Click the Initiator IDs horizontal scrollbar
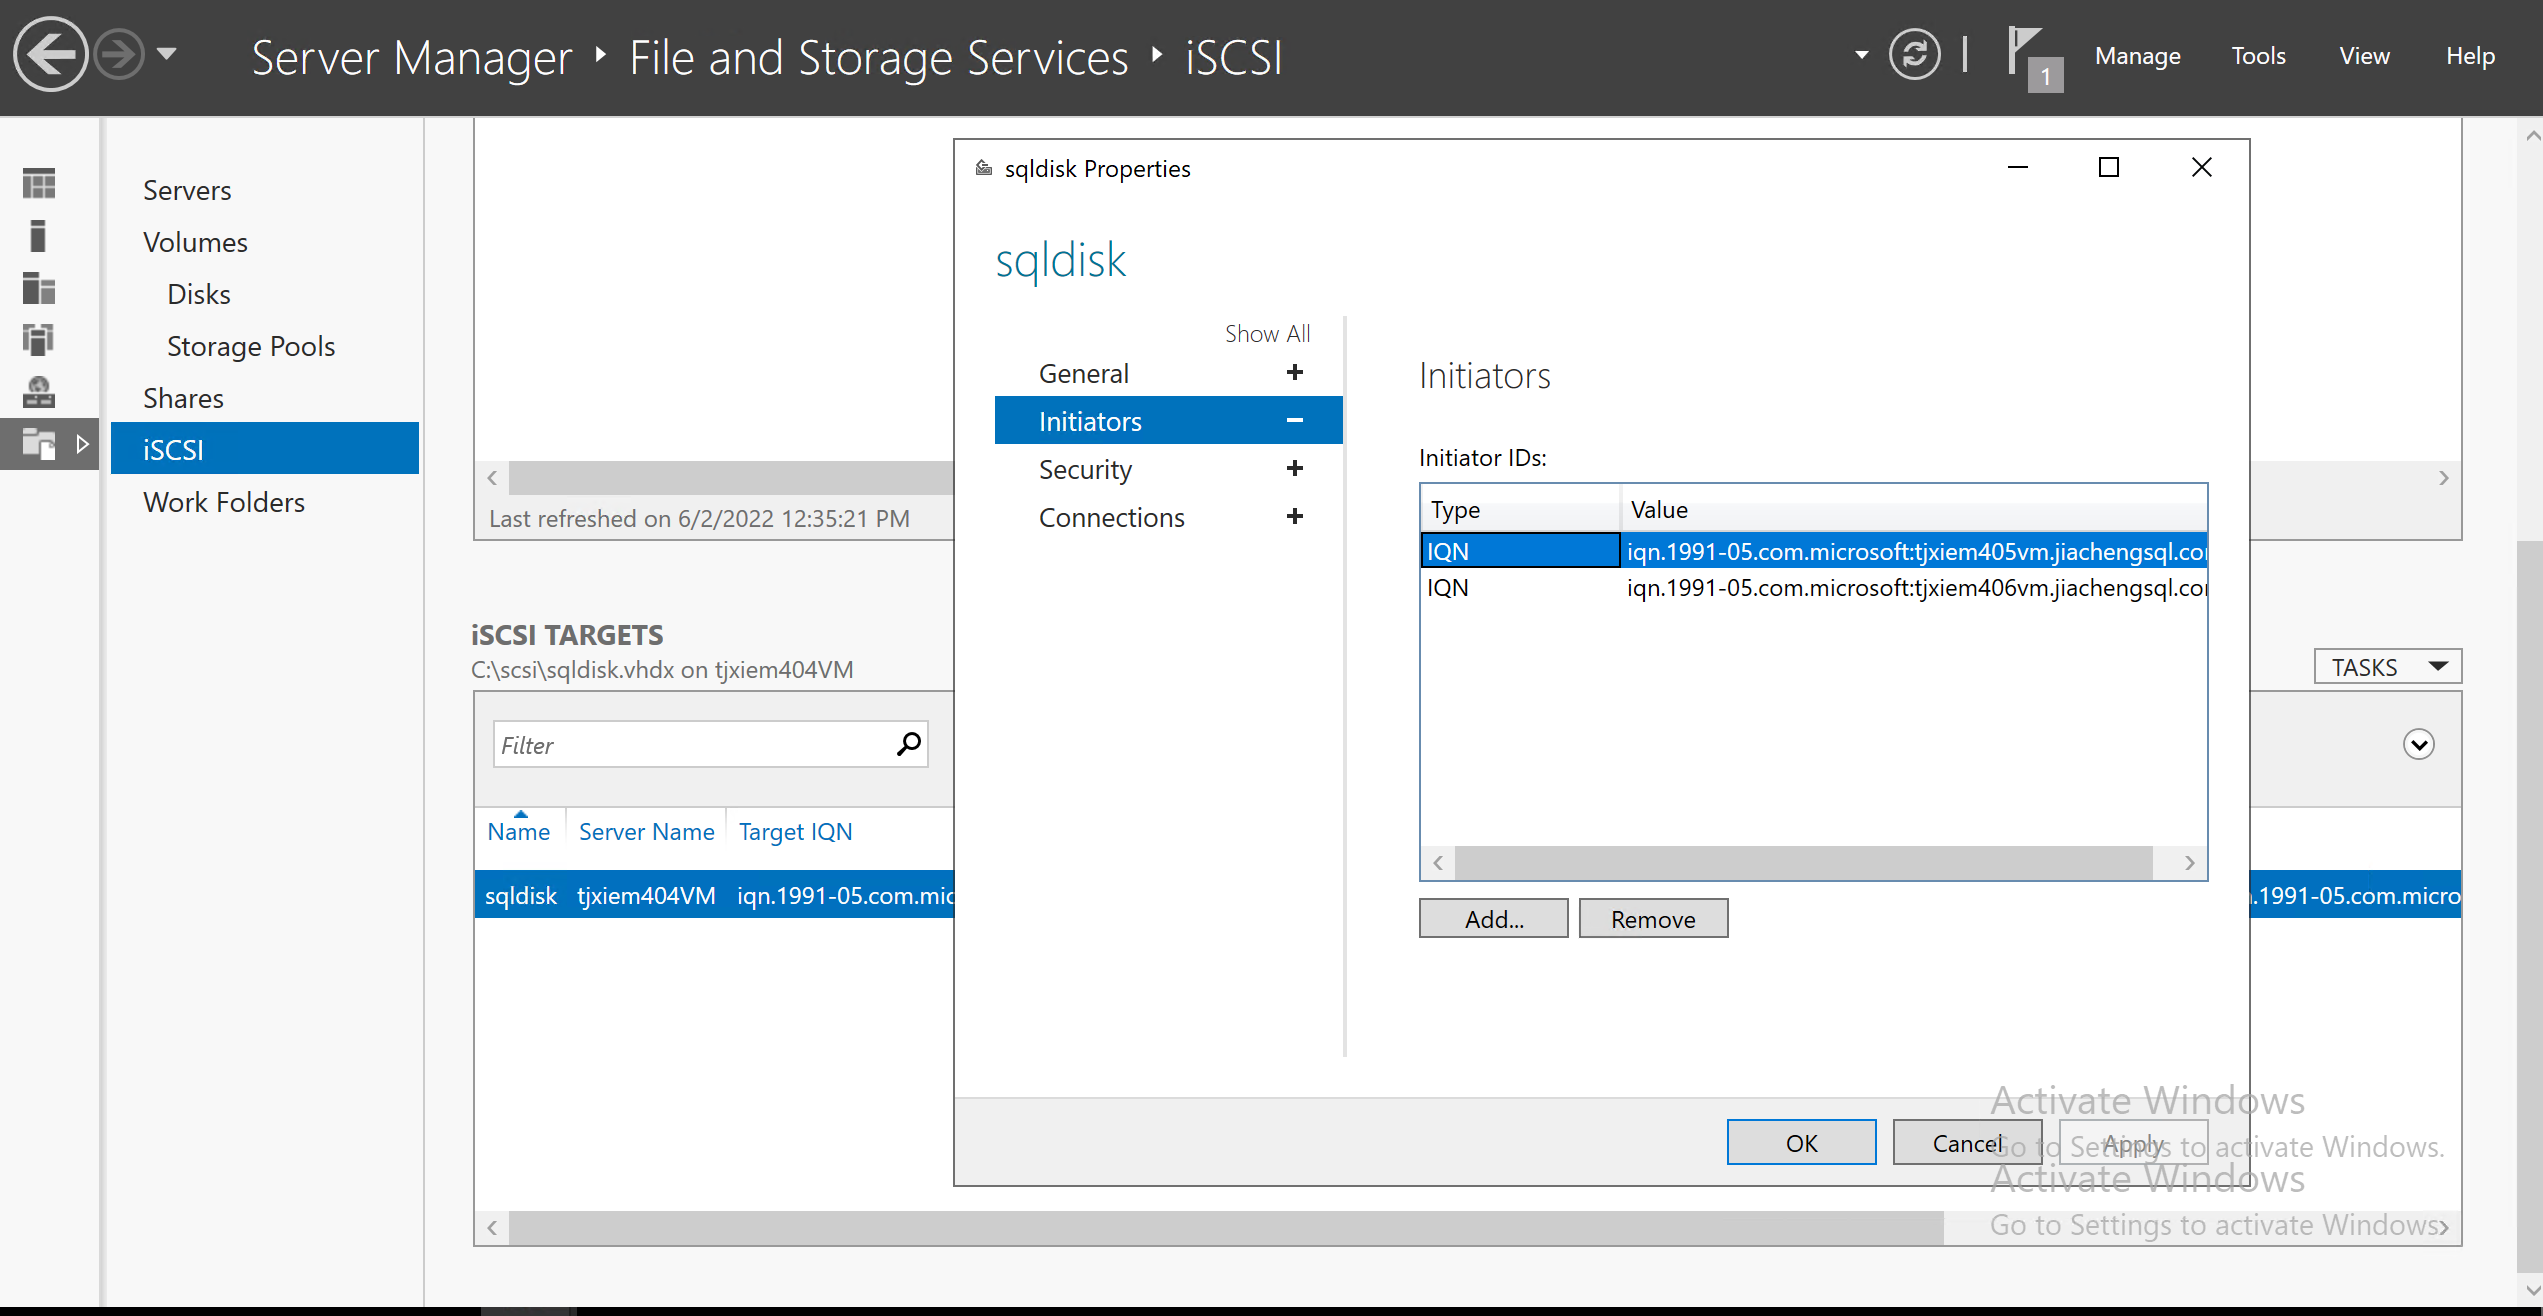 click(1802, 862)
